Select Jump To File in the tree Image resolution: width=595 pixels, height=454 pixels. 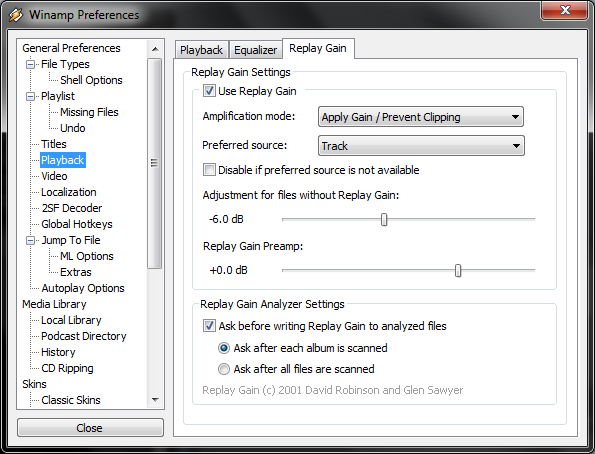[71, 240]
